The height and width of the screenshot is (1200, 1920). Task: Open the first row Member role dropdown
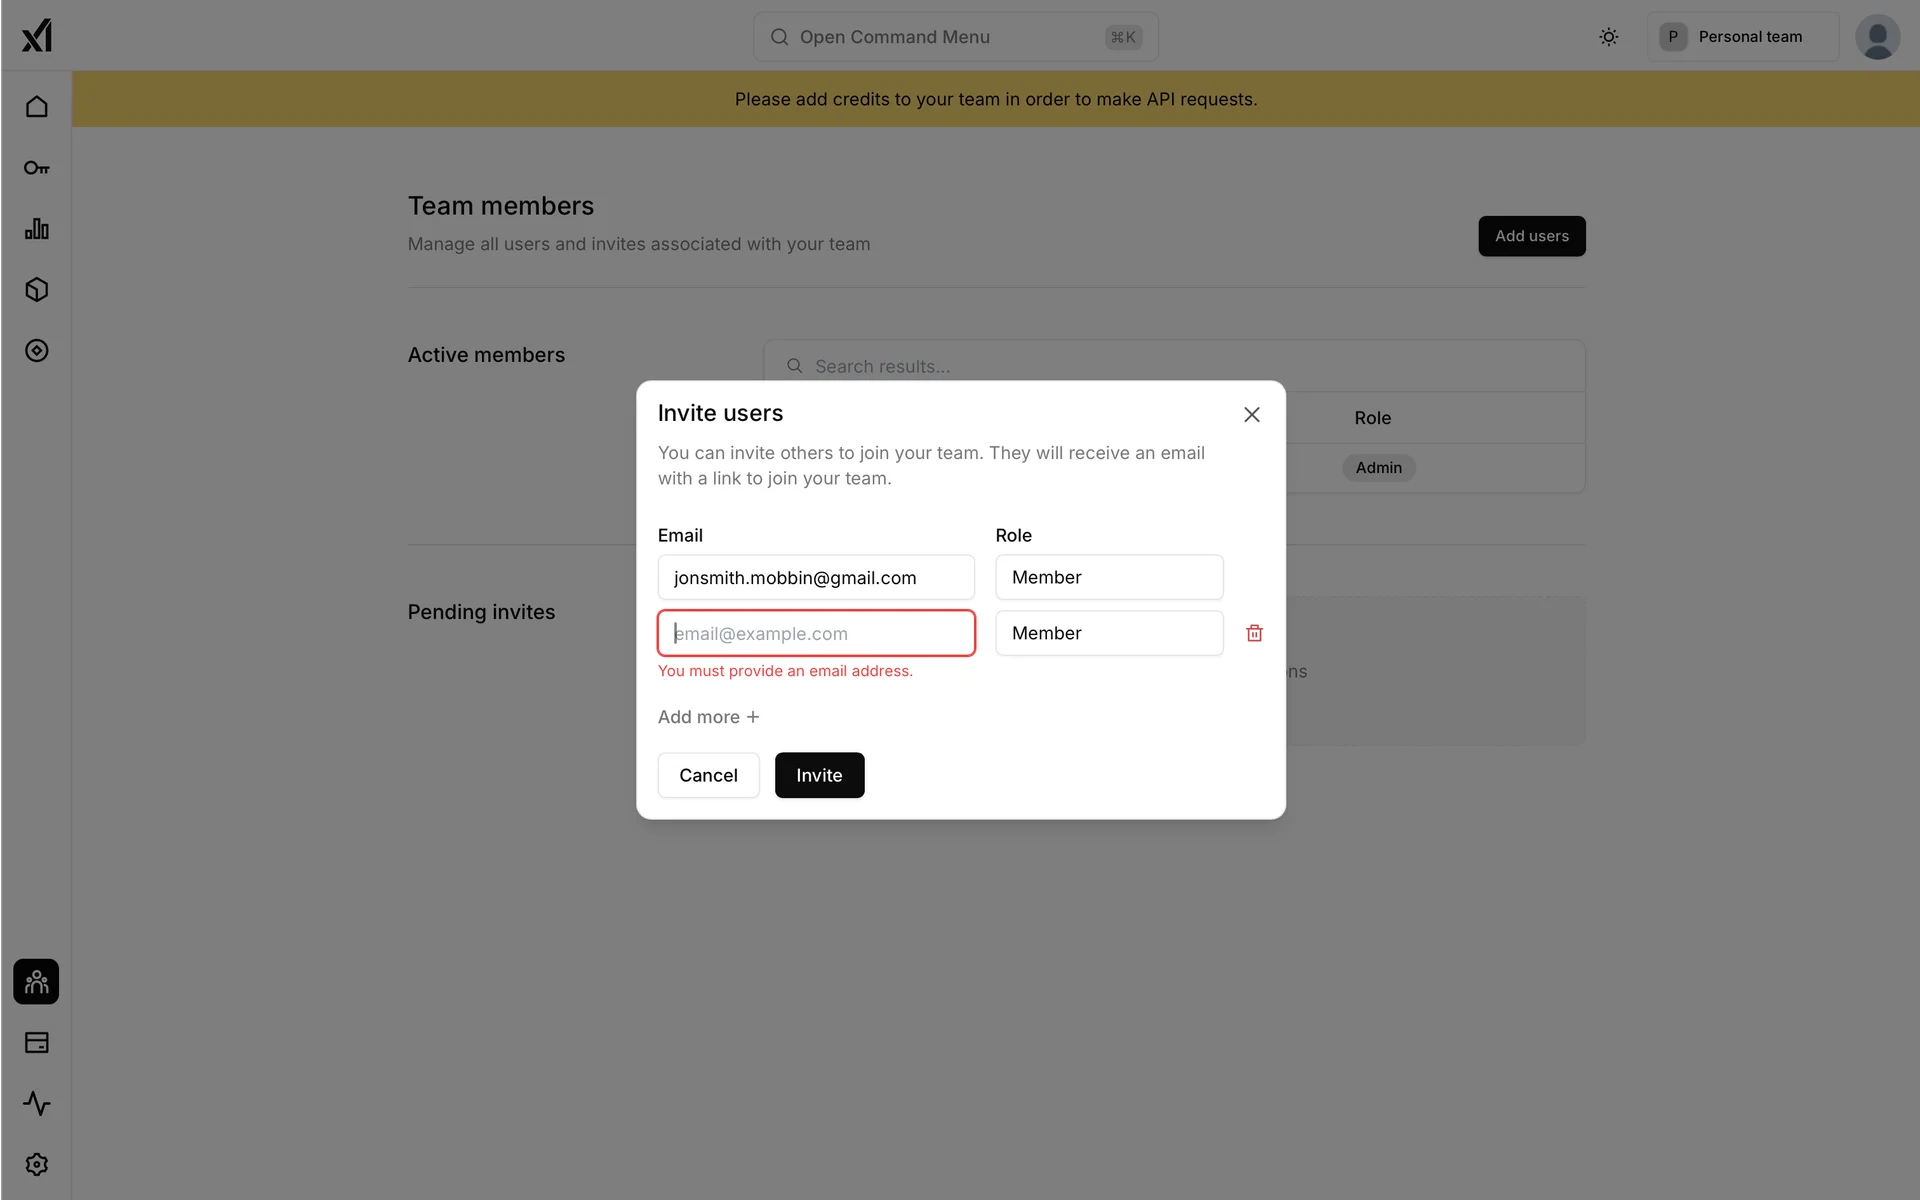pos(1109,577)
